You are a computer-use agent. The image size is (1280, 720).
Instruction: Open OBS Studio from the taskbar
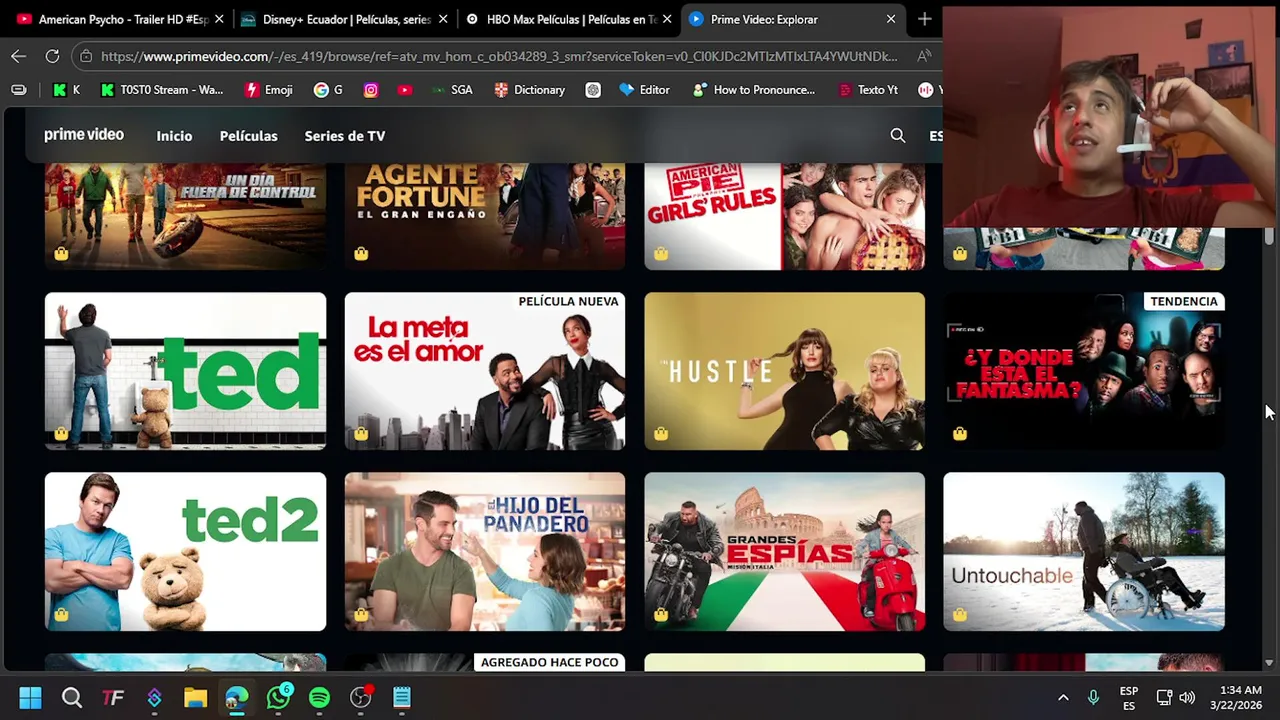(361, 697)
